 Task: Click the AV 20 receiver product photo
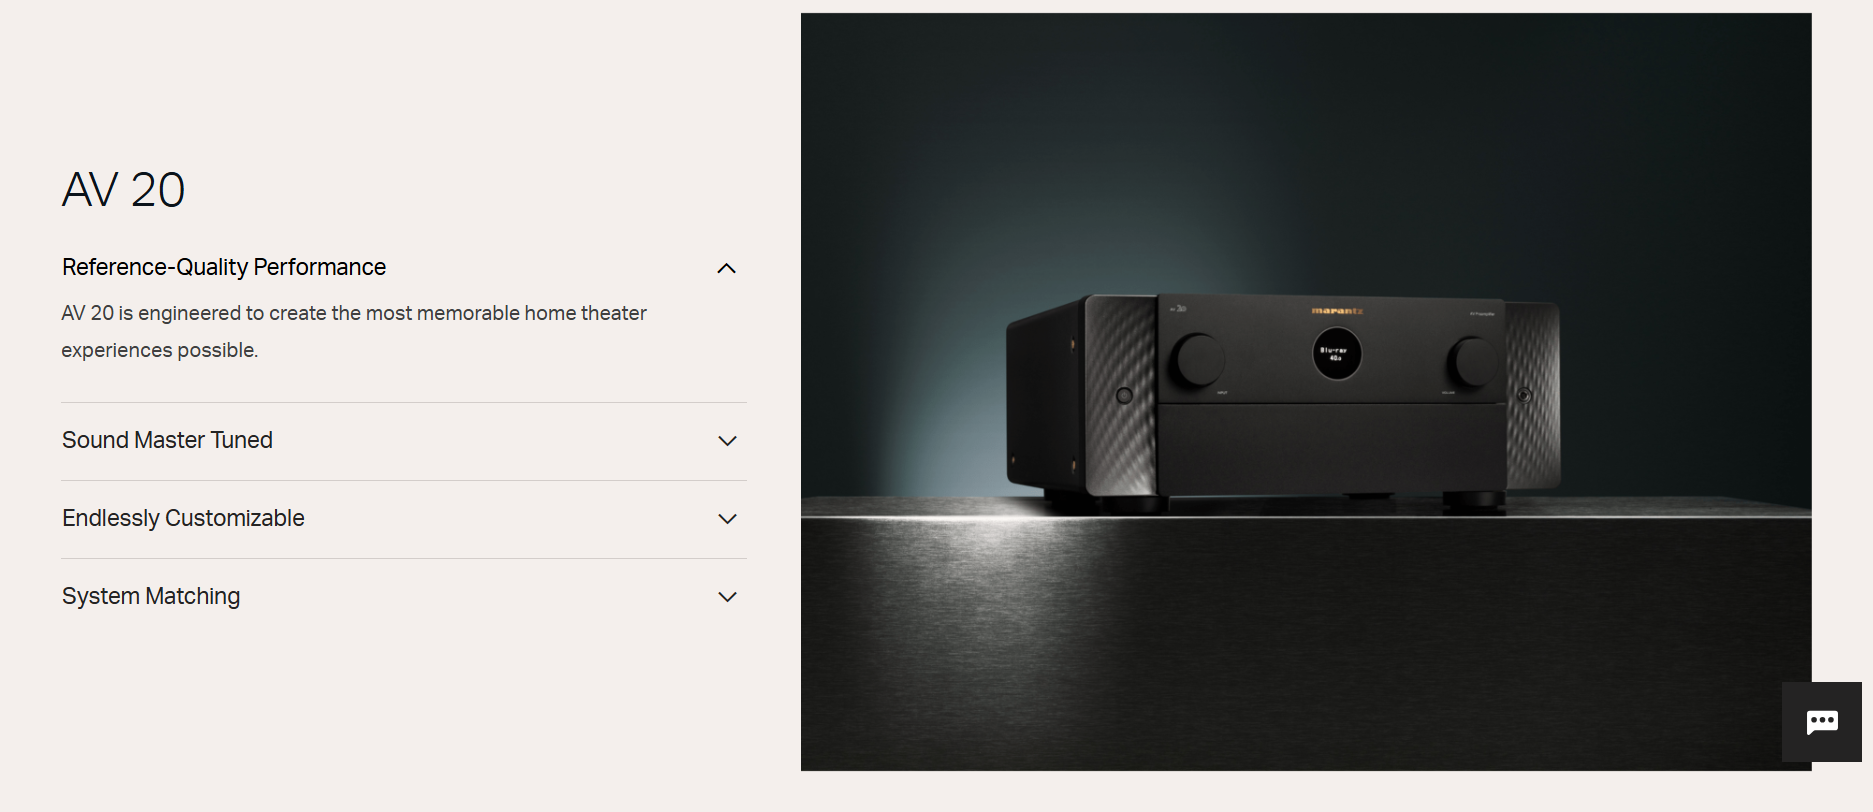point(1306,392)
